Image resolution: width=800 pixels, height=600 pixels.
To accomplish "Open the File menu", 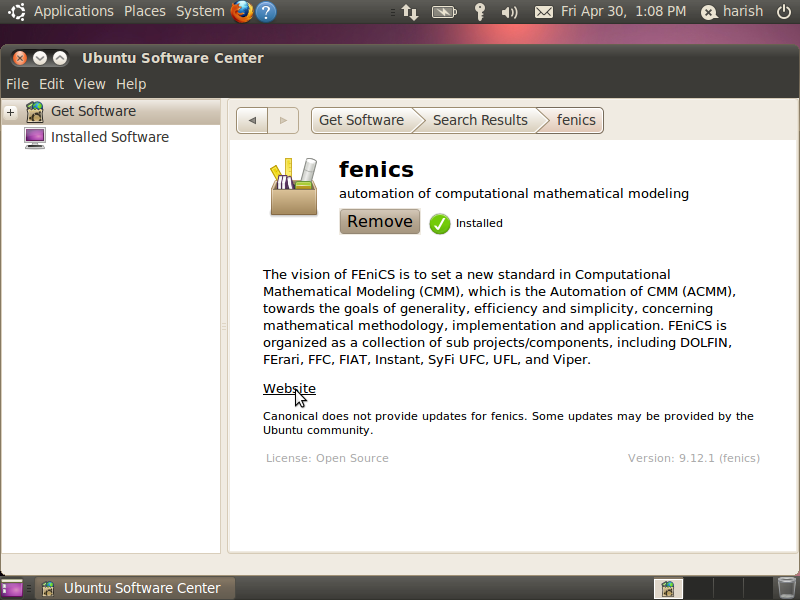I will coord(17,84).
